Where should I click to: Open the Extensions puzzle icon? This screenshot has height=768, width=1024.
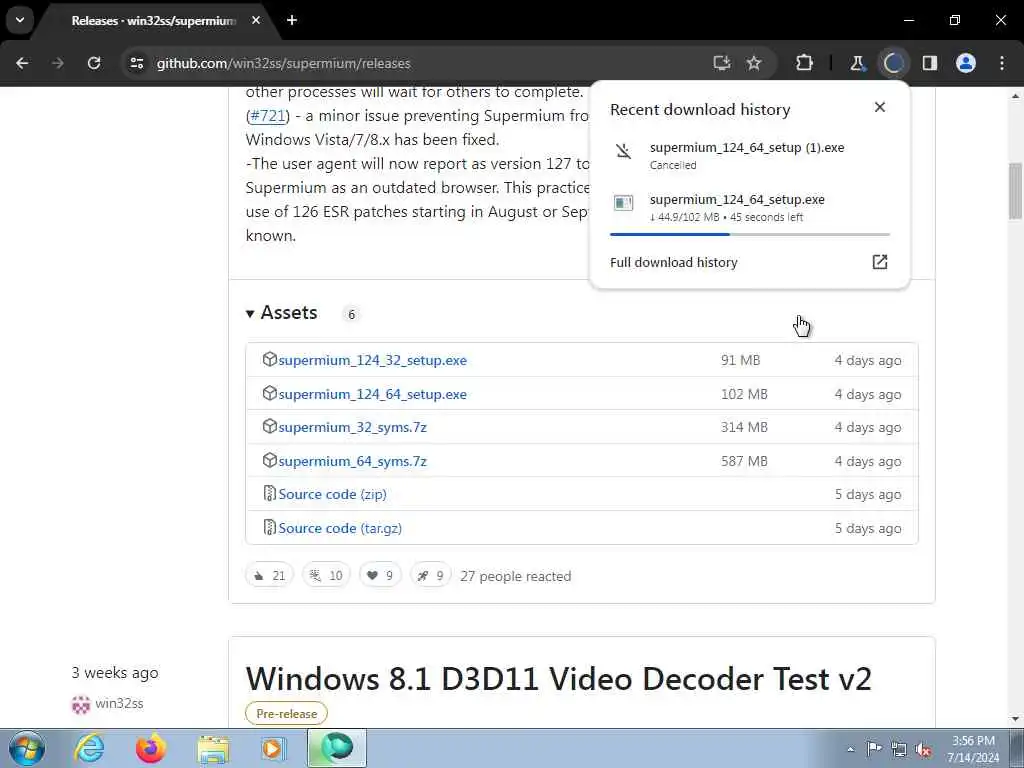point(805,63)
